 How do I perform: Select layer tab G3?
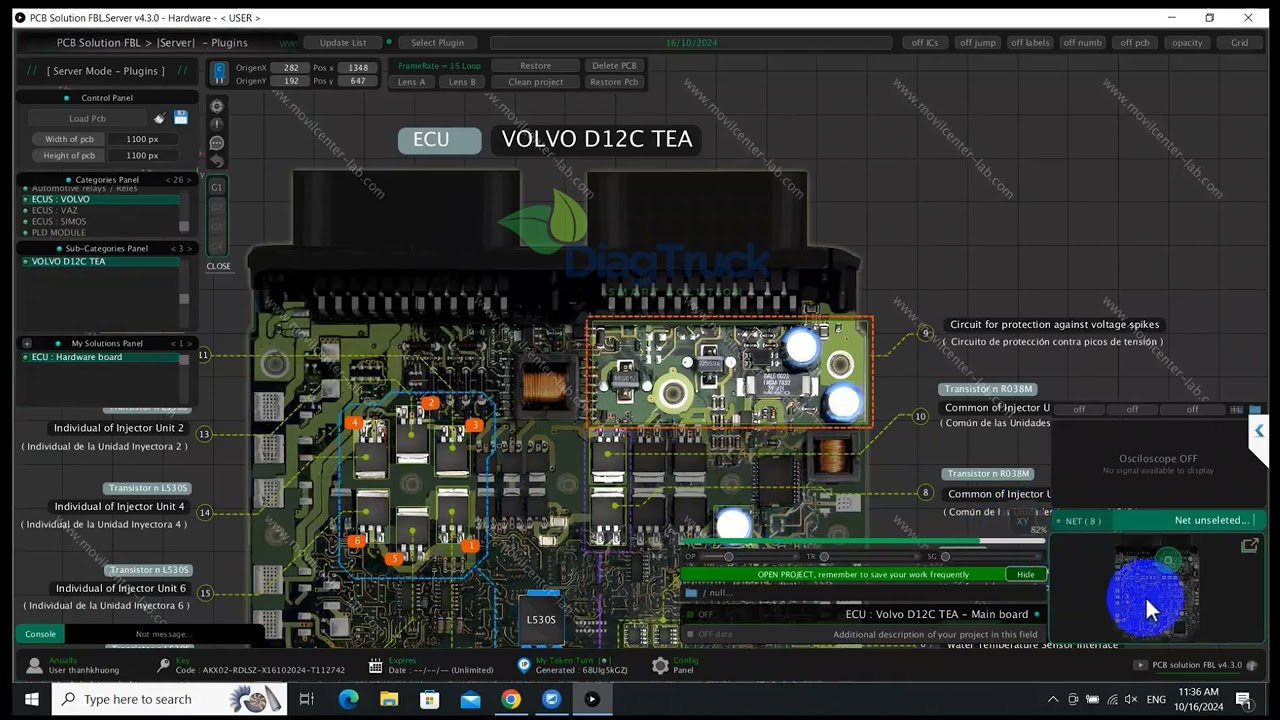pos(216,227)
